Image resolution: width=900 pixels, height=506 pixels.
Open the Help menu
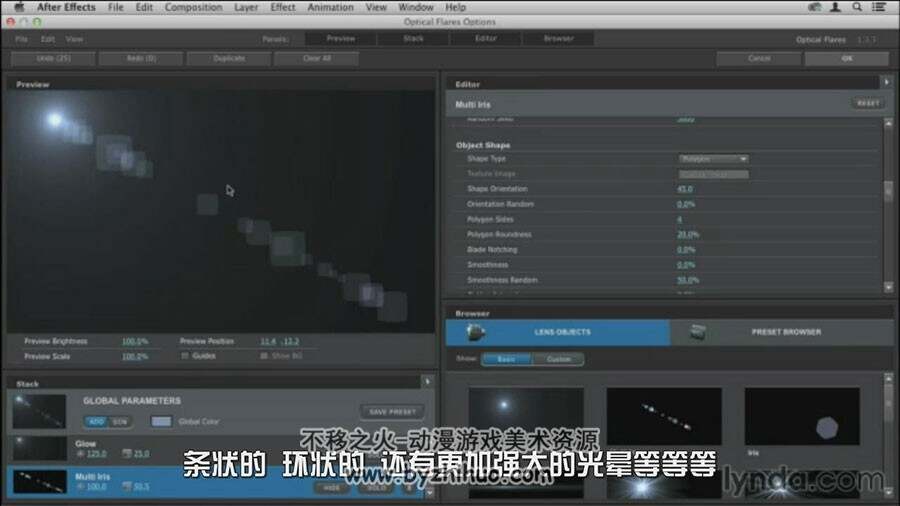(456, 7)
